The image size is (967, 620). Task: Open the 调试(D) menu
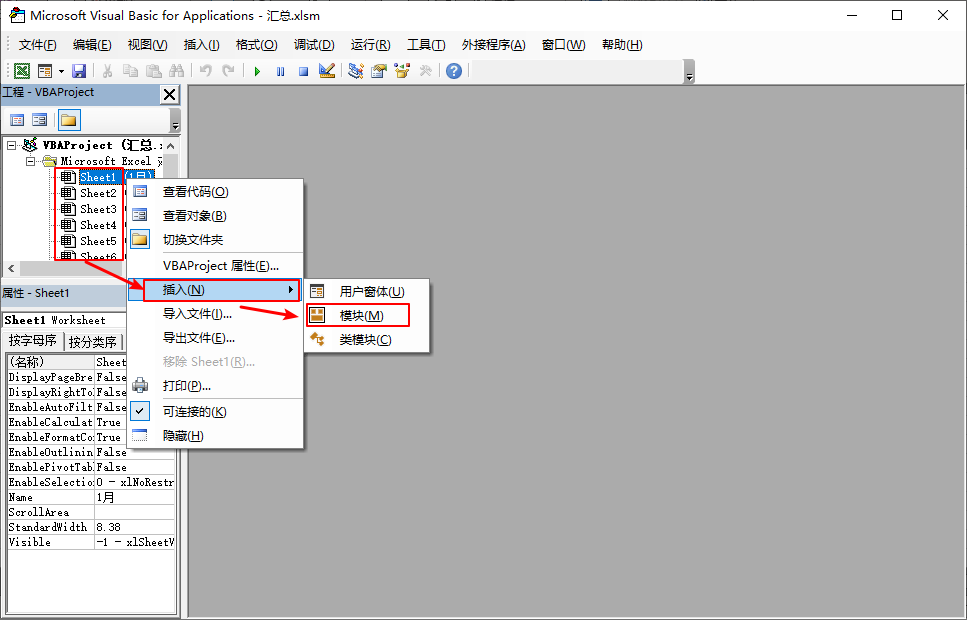[314, 45]
